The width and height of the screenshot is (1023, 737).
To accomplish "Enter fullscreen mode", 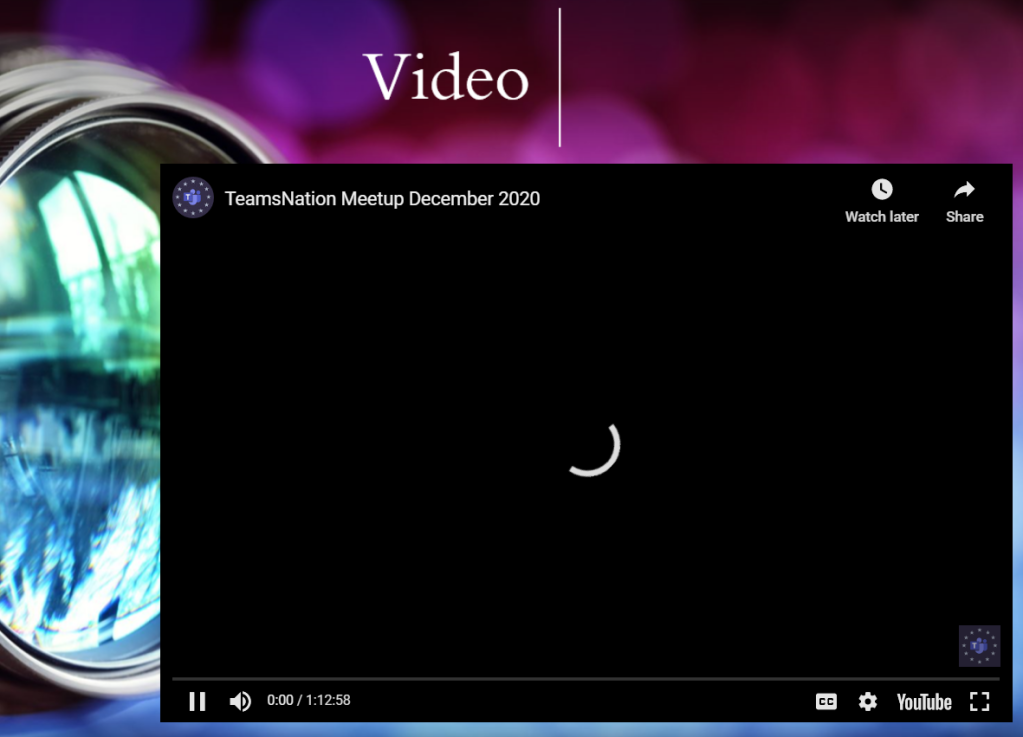I will click(x=980, y=701).
